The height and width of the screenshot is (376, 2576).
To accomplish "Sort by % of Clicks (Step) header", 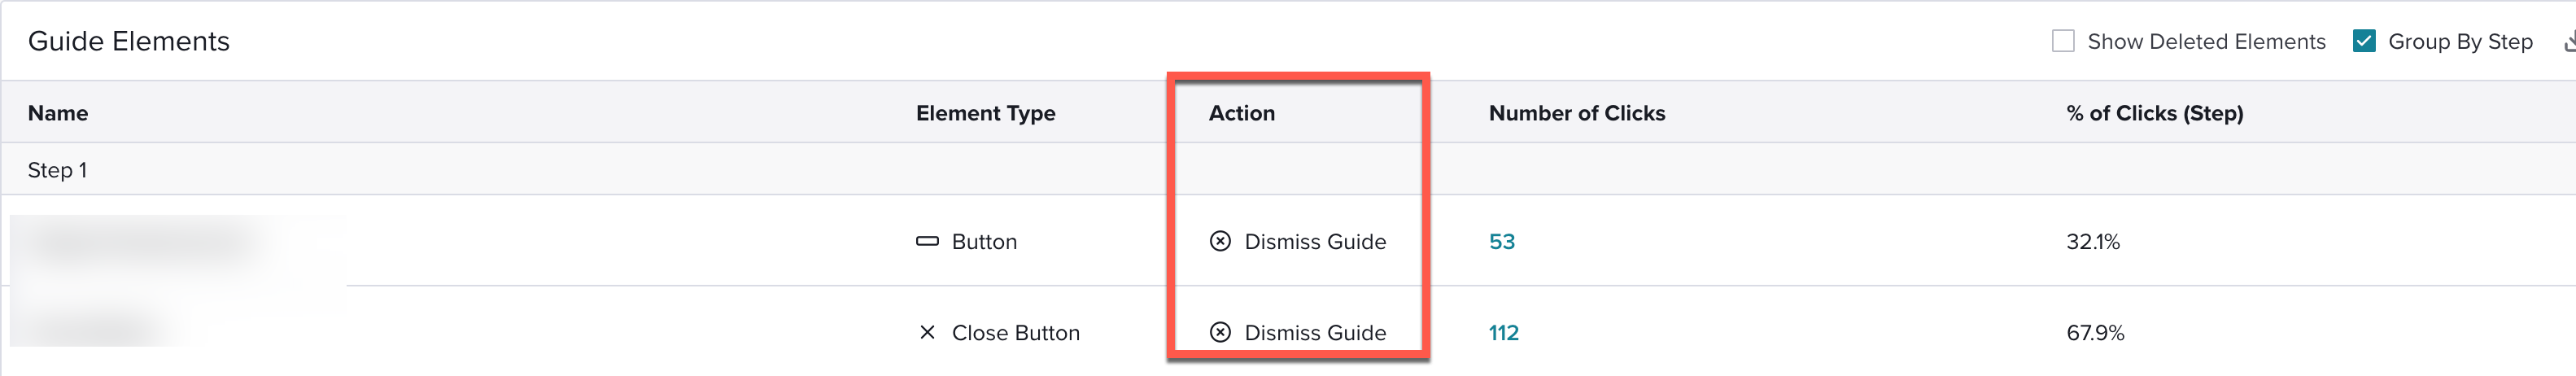I will 2154,113.
